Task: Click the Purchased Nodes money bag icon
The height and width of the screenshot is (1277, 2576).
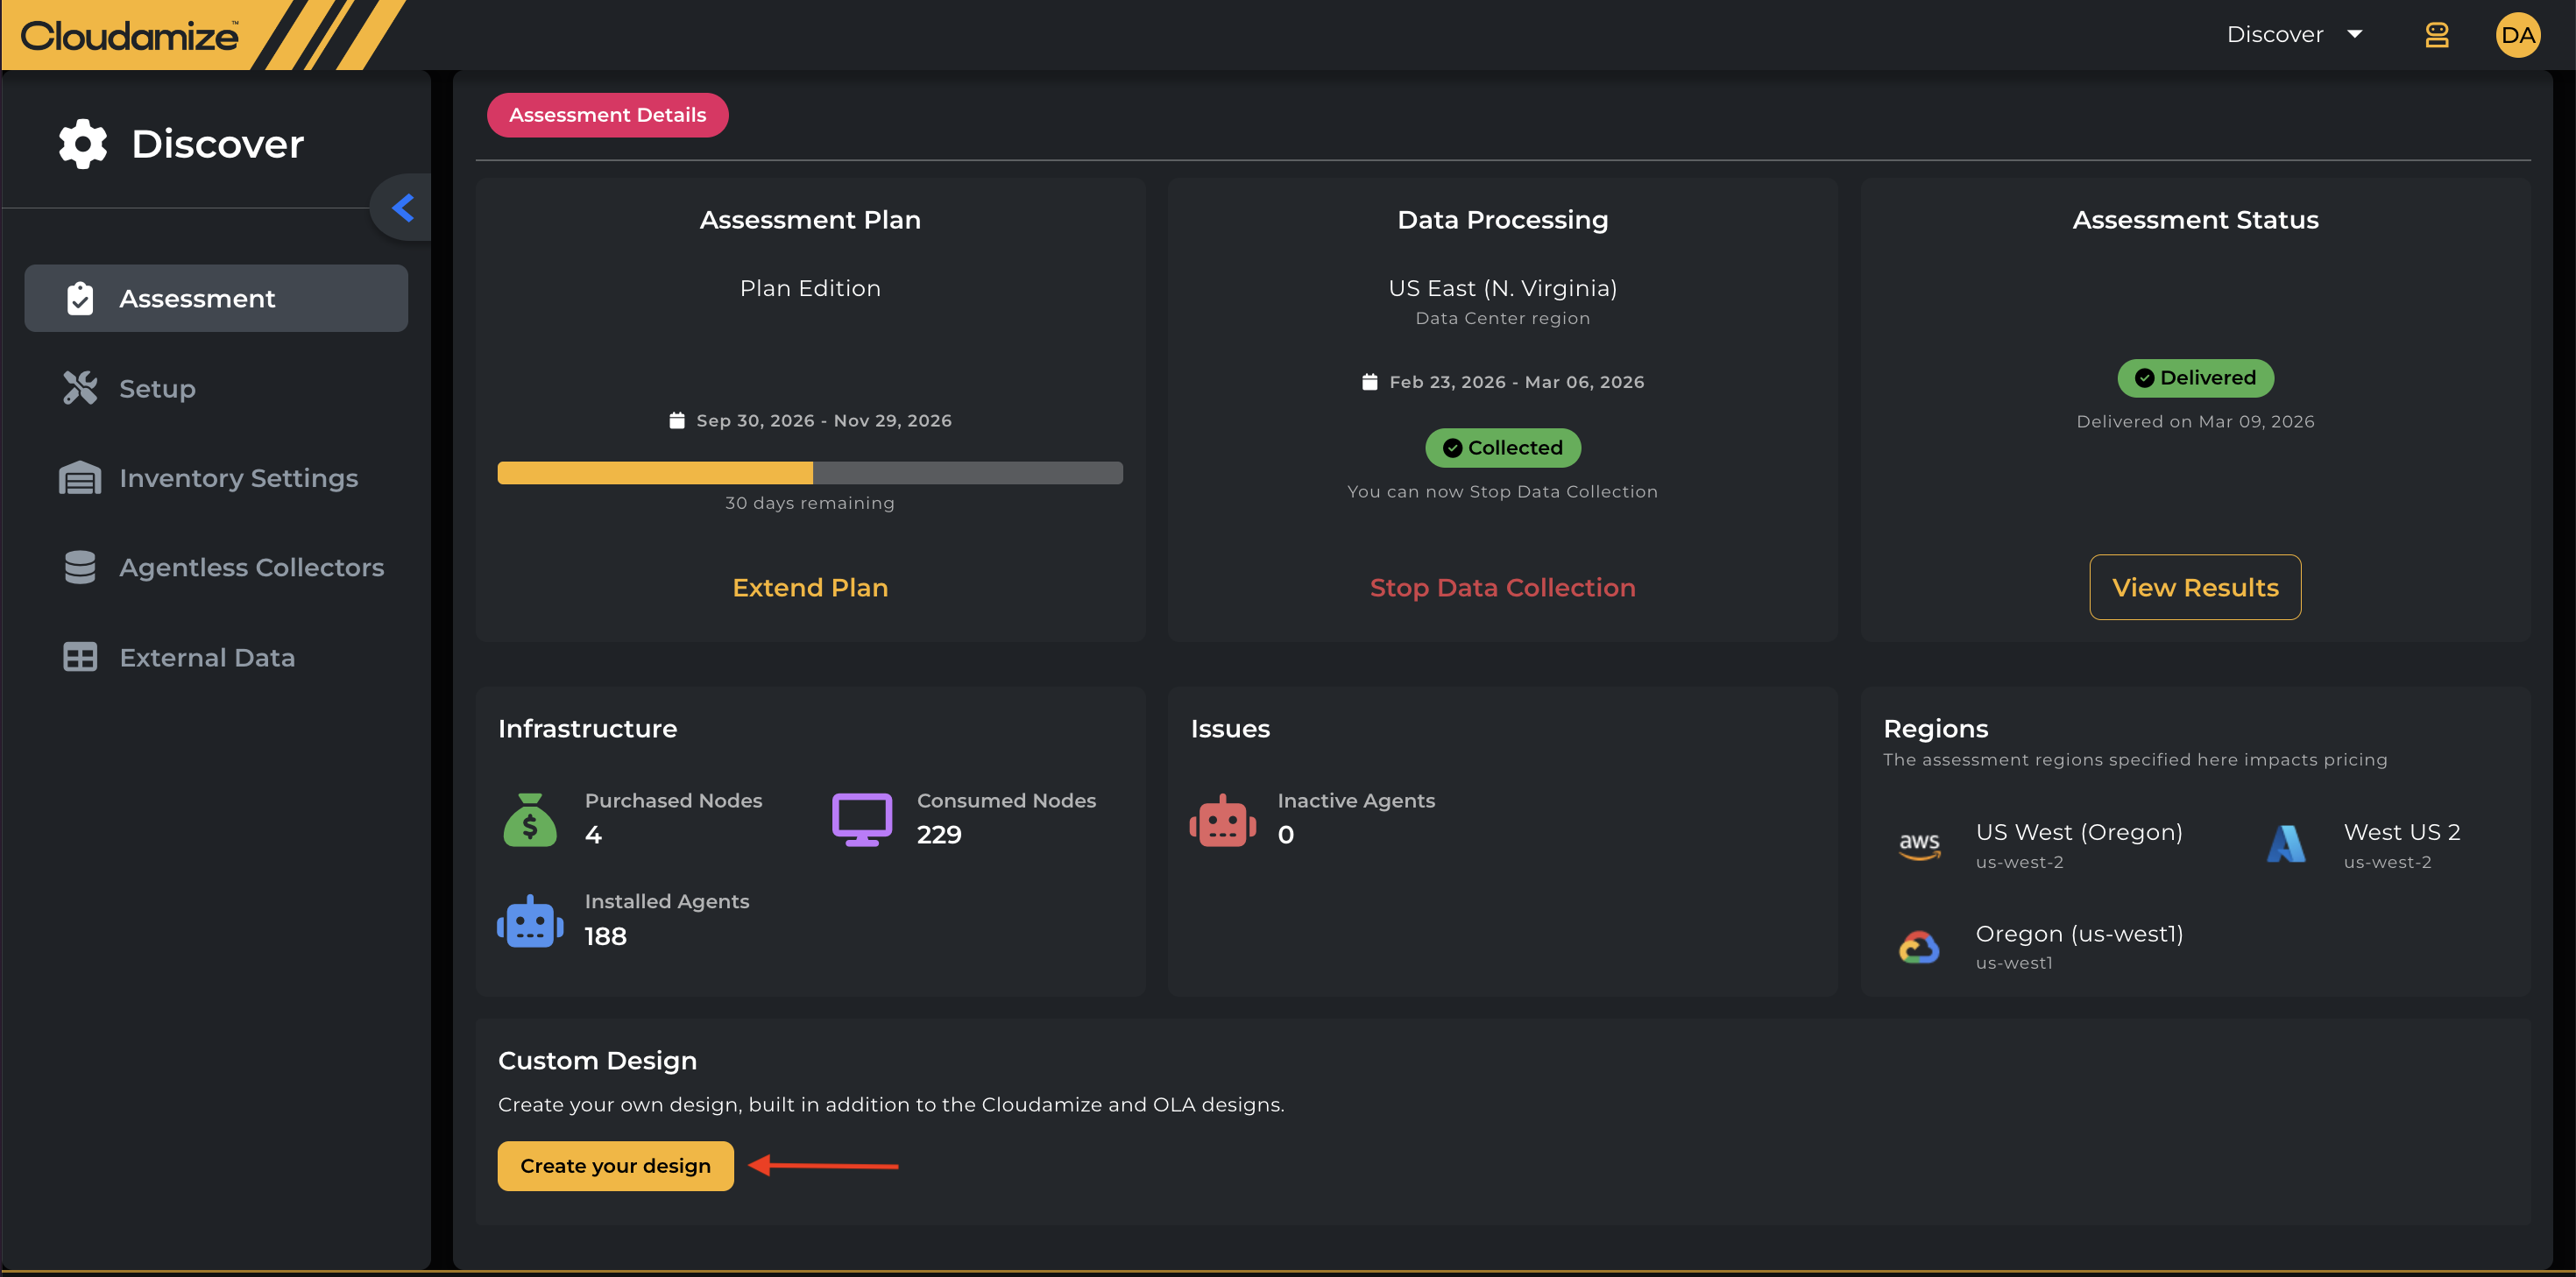Action: click(530, 820)
